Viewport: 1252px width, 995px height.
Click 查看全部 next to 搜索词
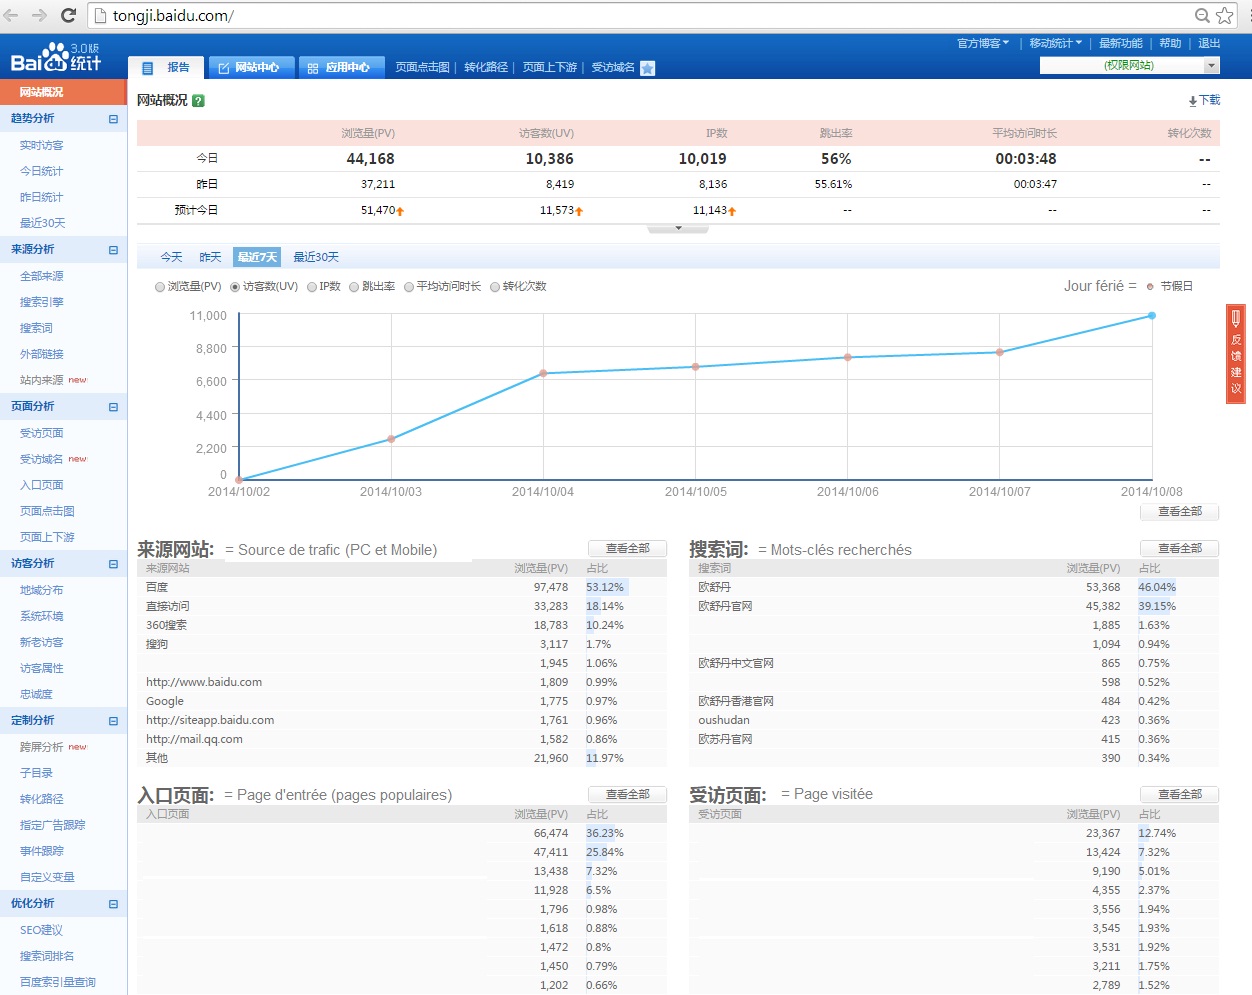tap(1179, 548)
